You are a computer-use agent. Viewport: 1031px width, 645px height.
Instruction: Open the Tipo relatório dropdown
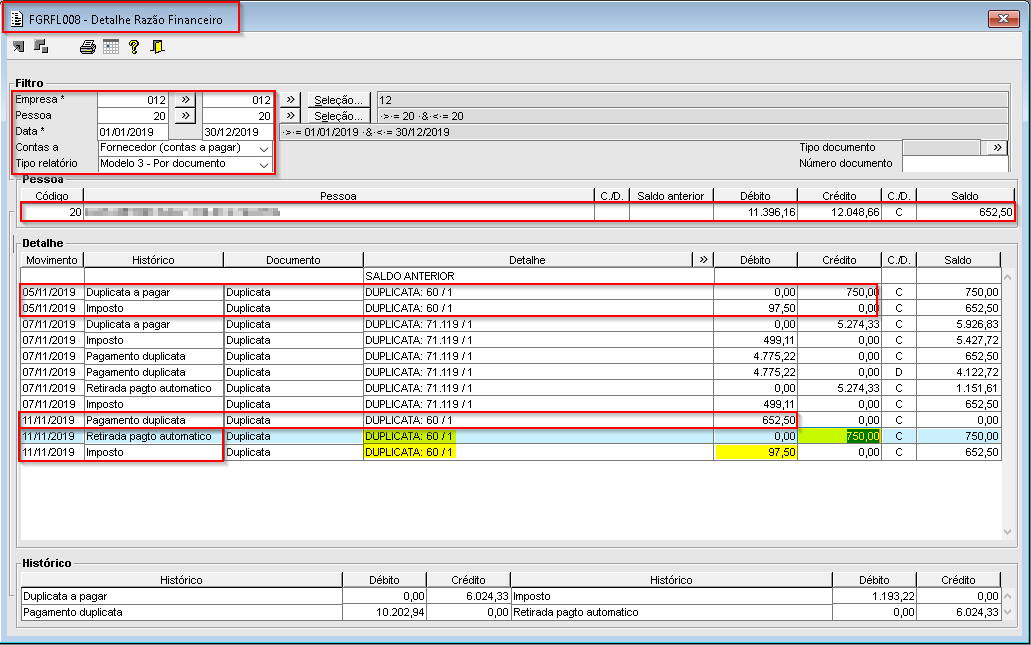264,163
